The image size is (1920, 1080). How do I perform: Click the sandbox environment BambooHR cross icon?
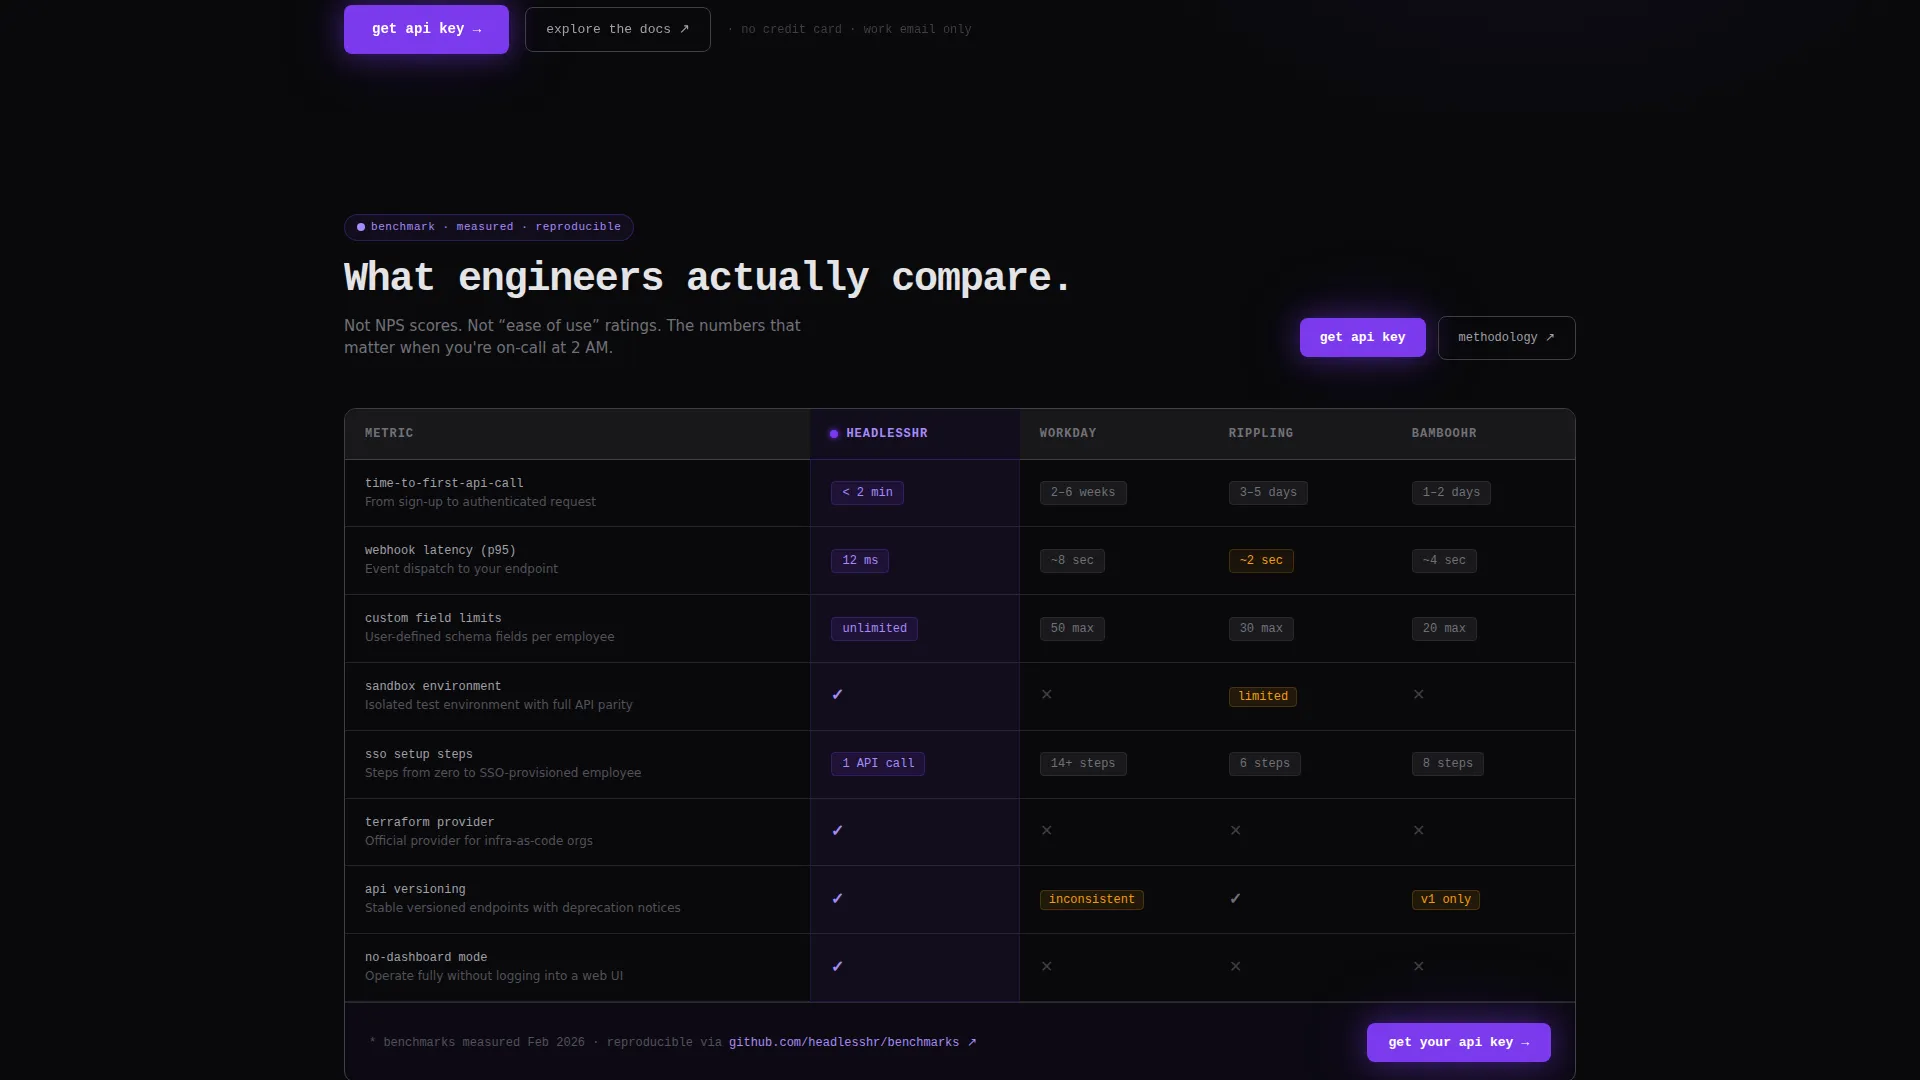[1418, 695]
